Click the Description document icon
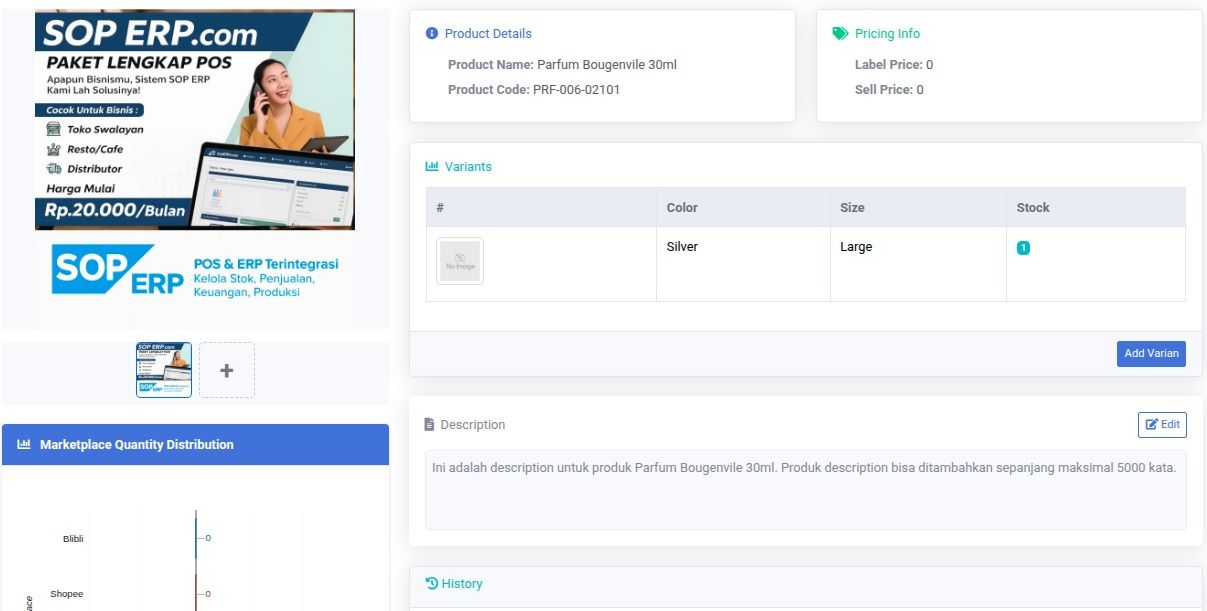Viewport: 1207px width, 611px height. pos(430,425)
